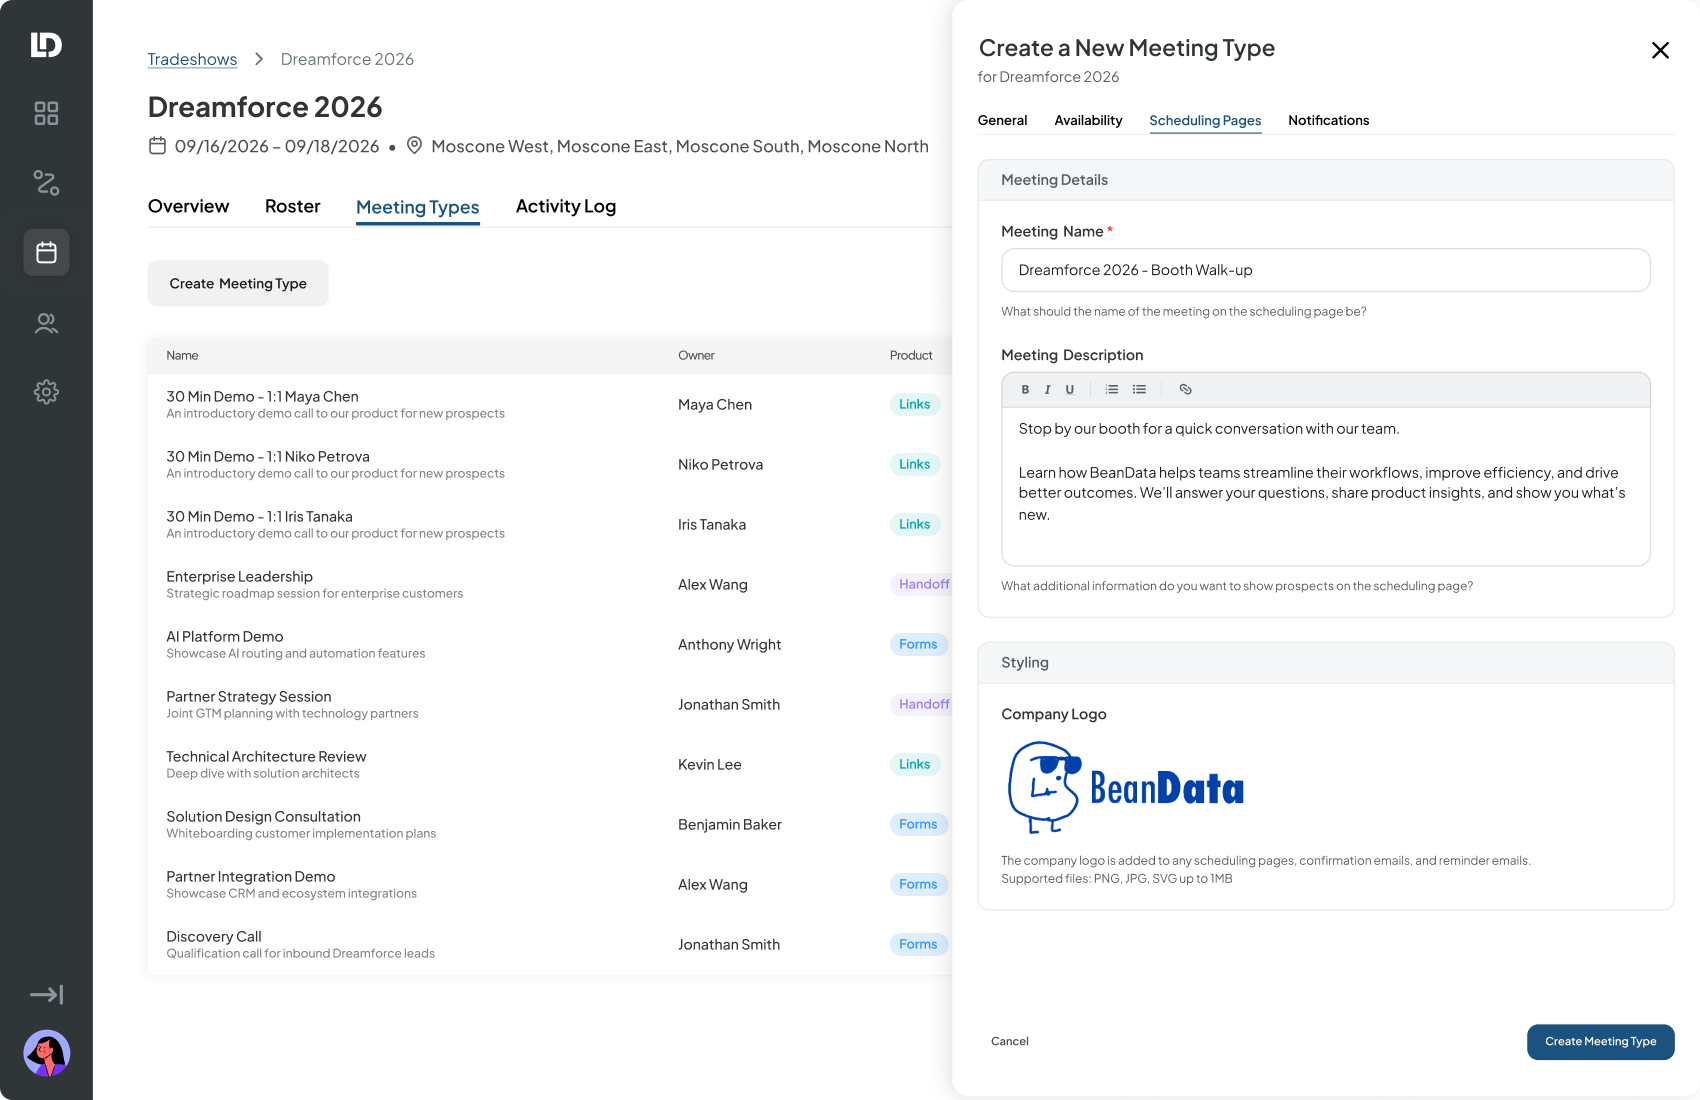Click the BeanData company logo image
This screenshot has height=1100, width=1700.
click(1126, 788)
